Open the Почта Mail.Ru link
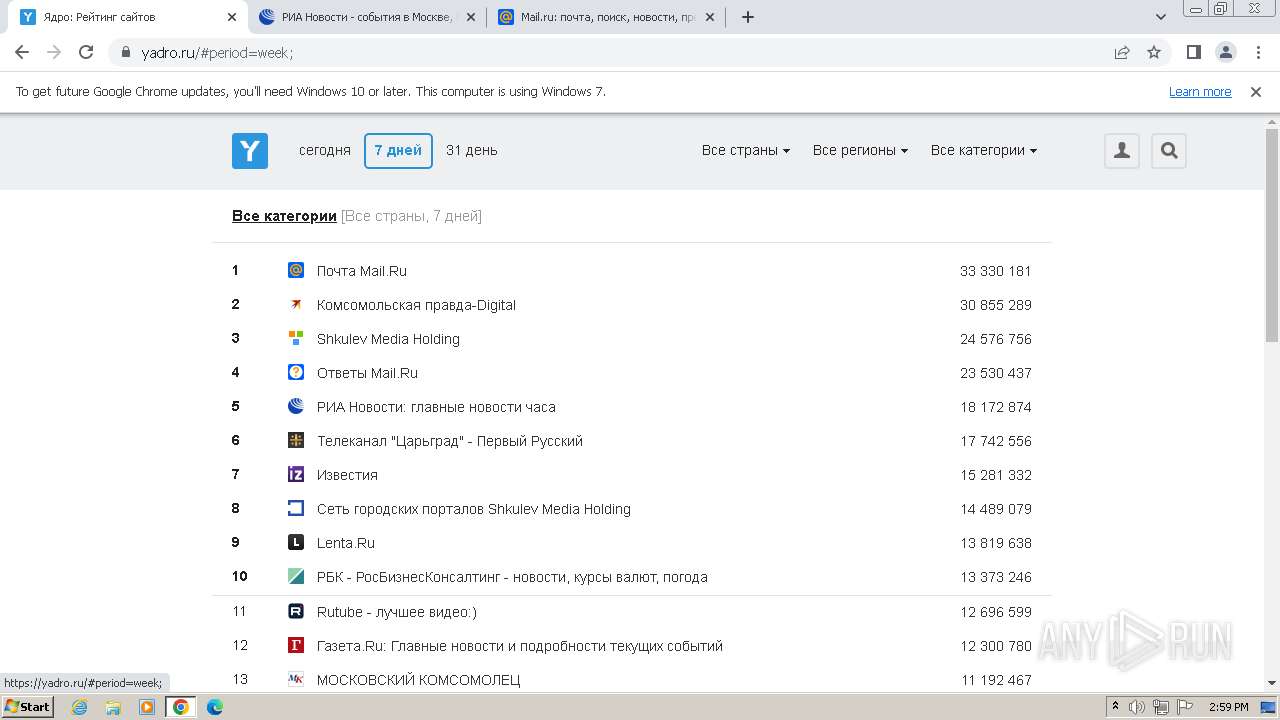The width and height of the screenshot is (1280, 720). tap(362, 271)
